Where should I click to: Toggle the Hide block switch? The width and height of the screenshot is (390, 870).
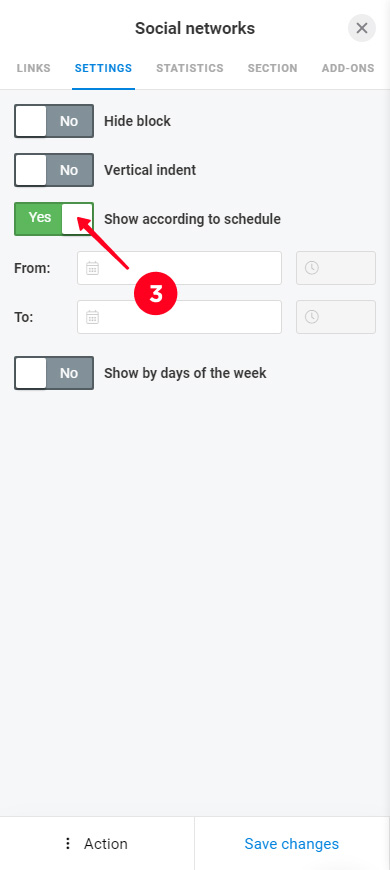54,121
